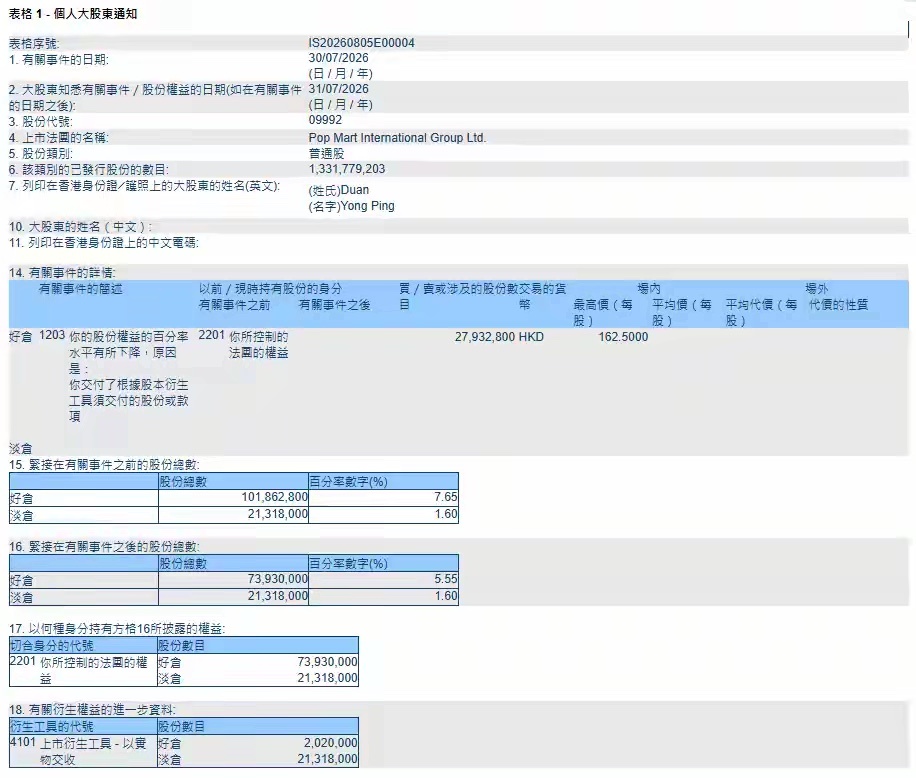Click capacity code 2201 in event details
The image size is (916, 778).
pos(211,335)
